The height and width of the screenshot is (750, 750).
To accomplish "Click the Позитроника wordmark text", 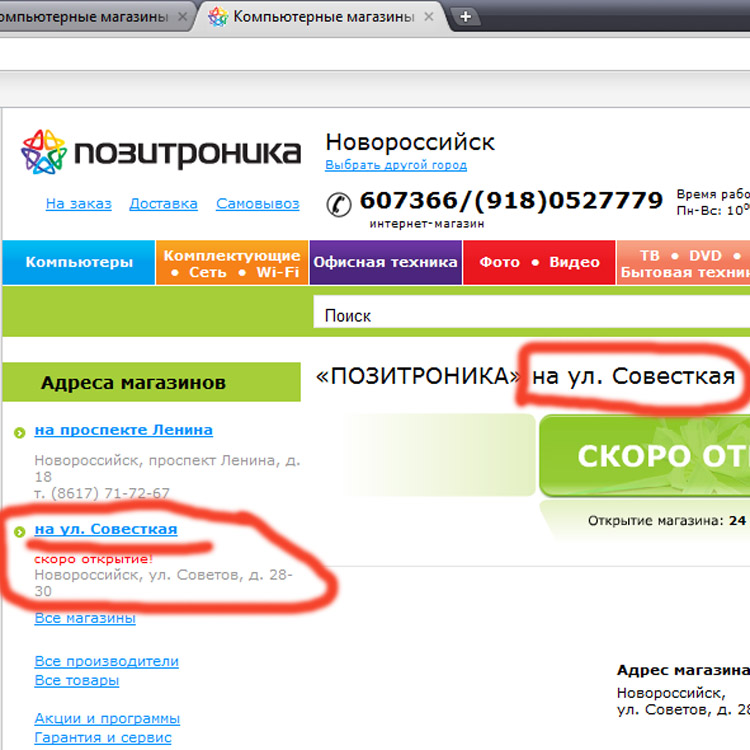I will pos(188,153).
